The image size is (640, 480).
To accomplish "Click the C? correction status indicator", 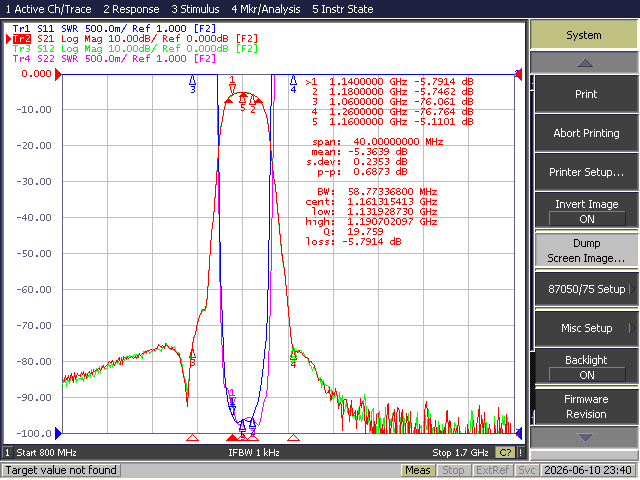I will tap(505, 453).
